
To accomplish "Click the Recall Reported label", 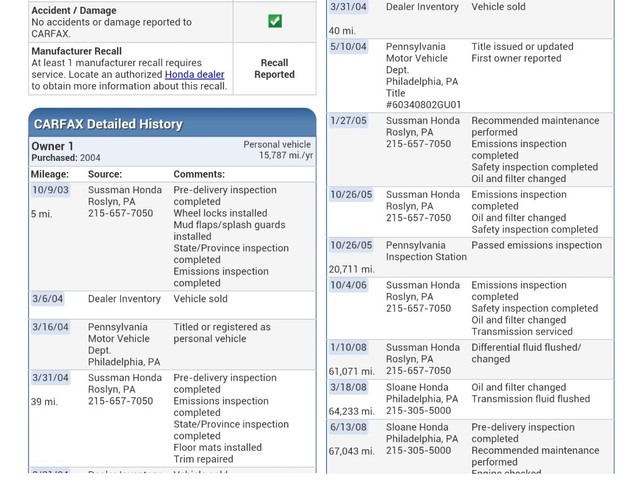I will [x=274, y=68].
